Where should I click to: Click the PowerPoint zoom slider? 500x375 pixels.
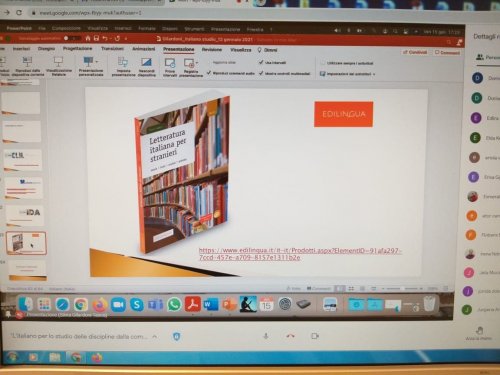pyautogui.click(x=402, y=288)
